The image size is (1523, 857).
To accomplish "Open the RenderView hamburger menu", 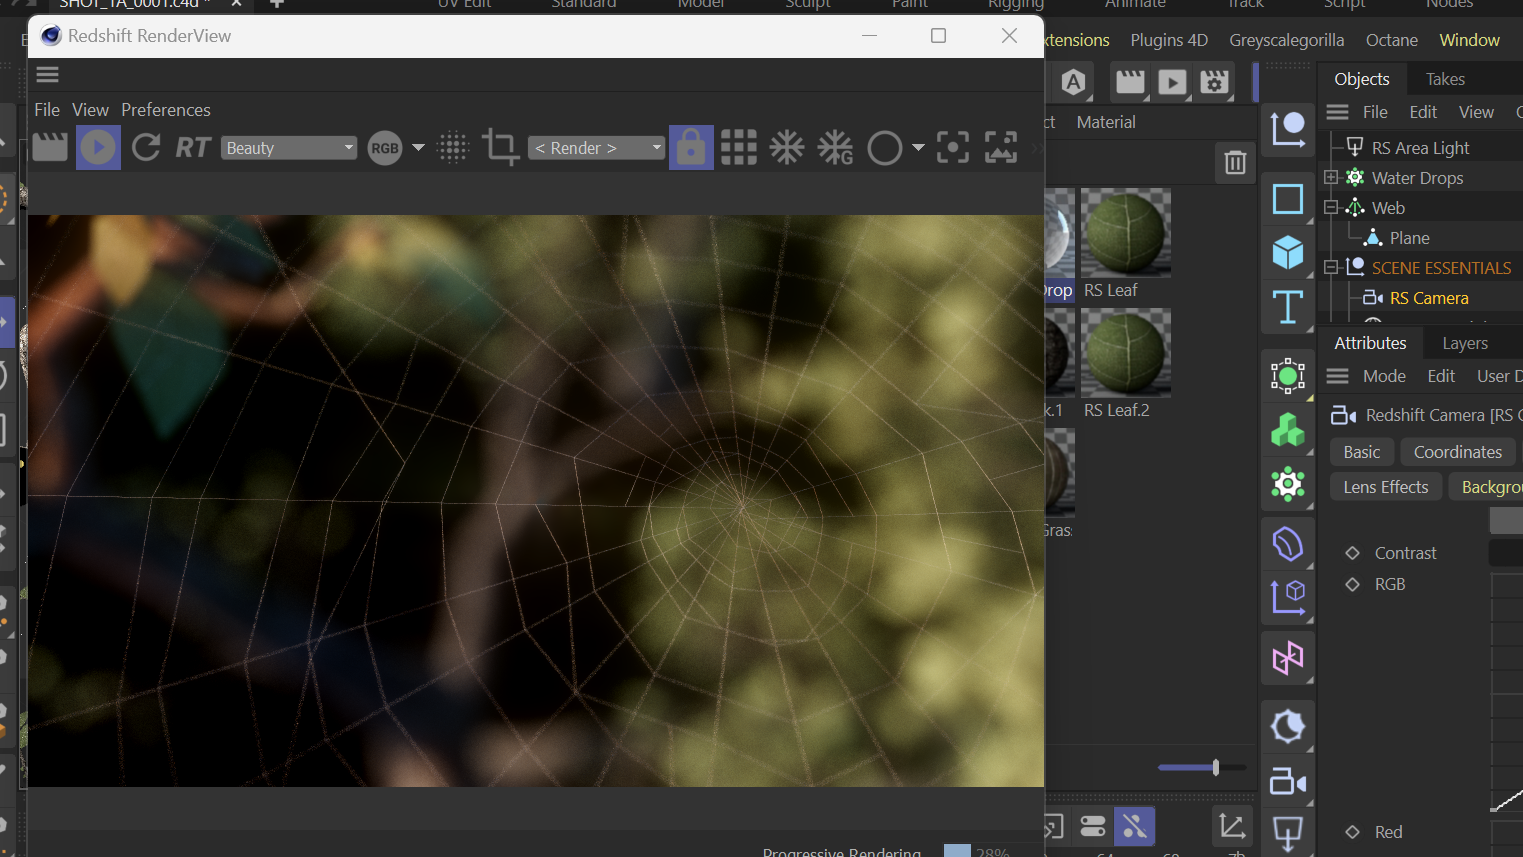I will pyautogui.click(x=47, y=75).
